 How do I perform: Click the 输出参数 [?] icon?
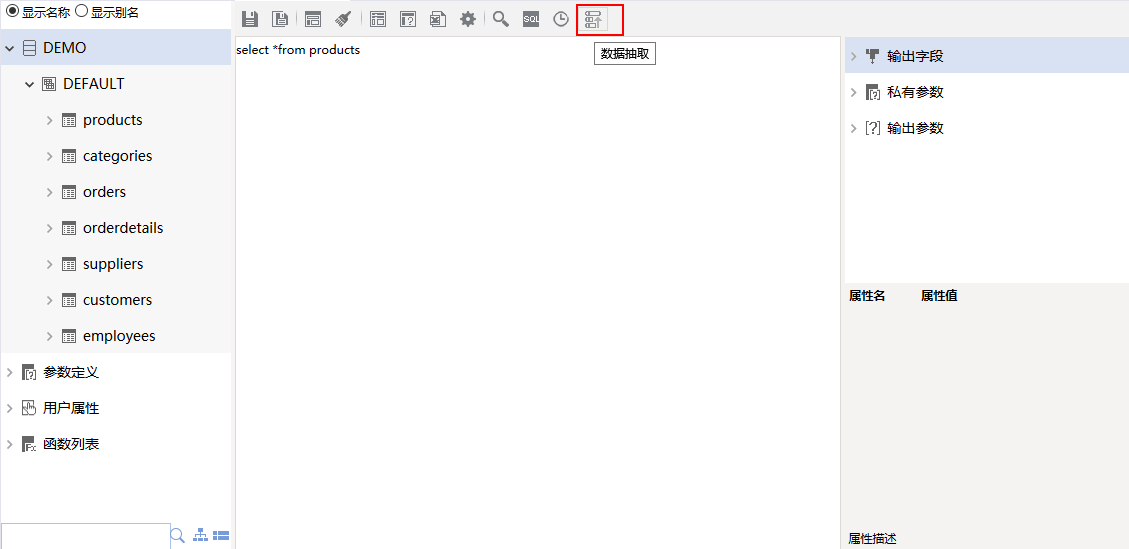click(x=873, y=128)
